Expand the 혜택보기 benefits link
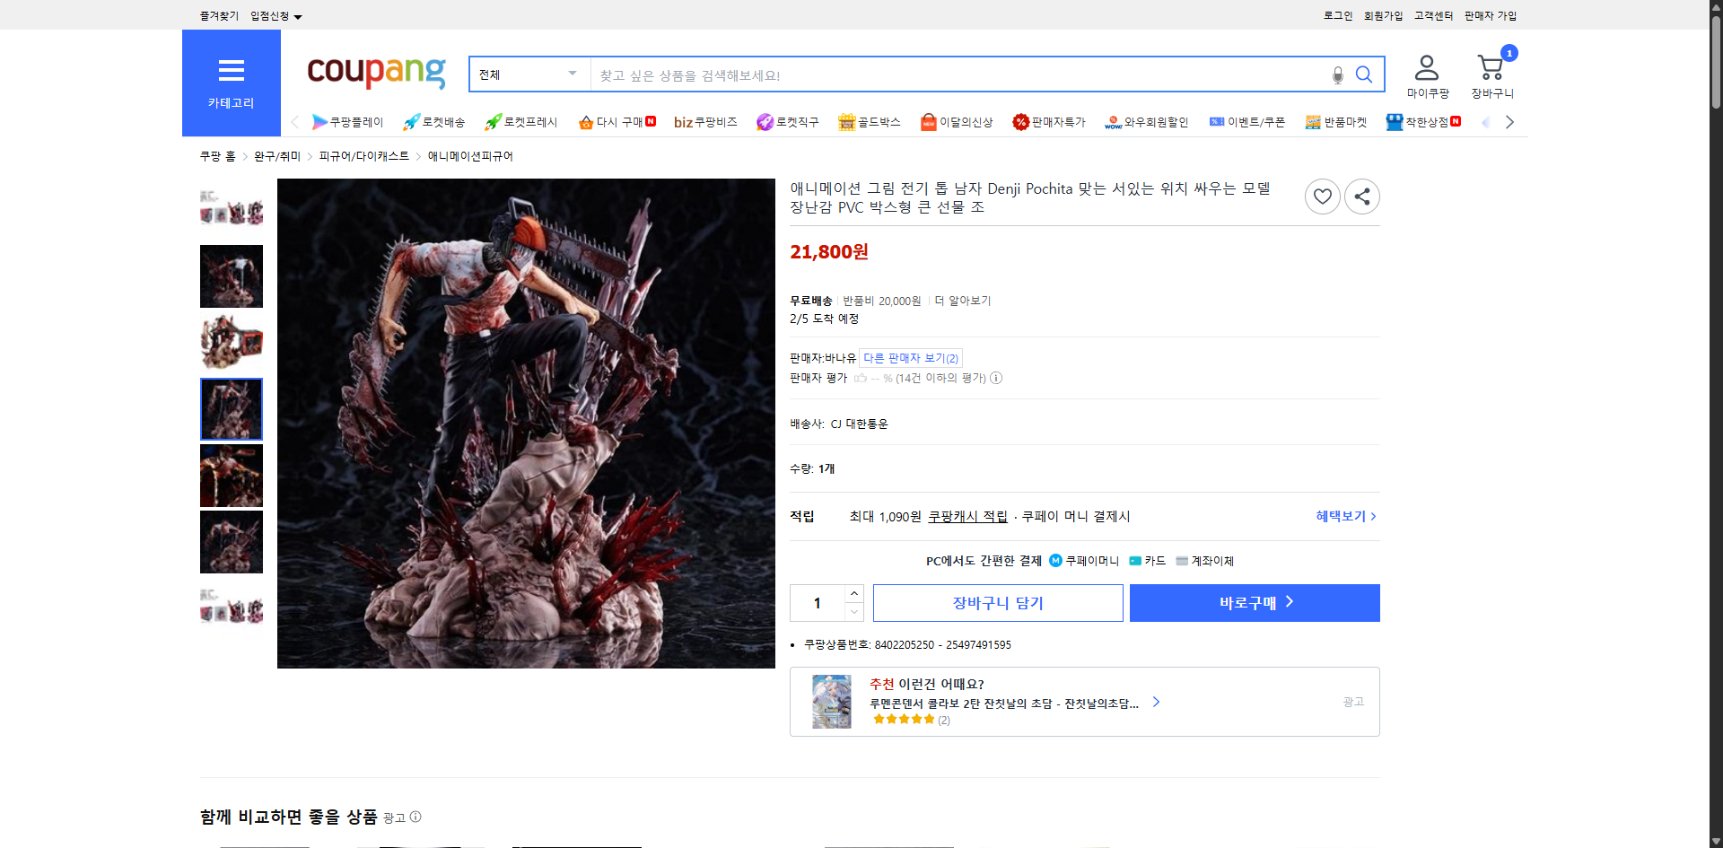The image size is (1723, 848). [1346, 516]
